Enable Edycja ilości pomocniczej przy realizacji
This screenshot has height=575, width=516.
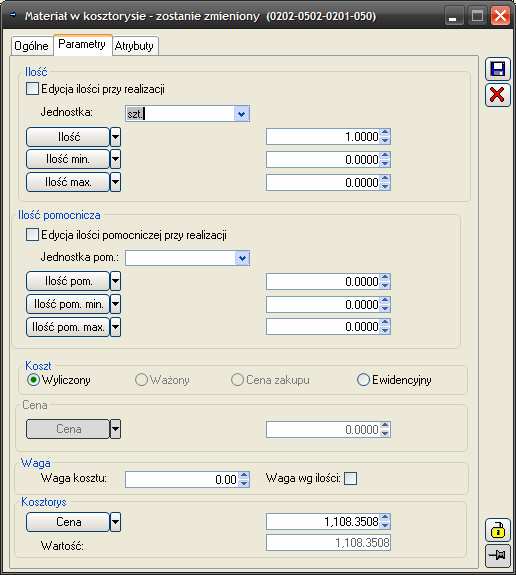(32, 235)
